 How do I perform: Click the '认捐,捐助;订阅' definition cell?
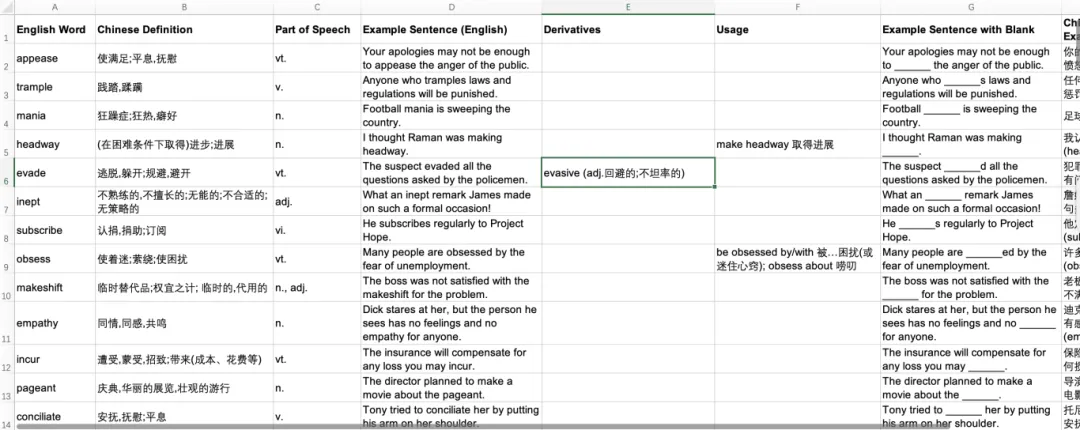tap(184, 230)
